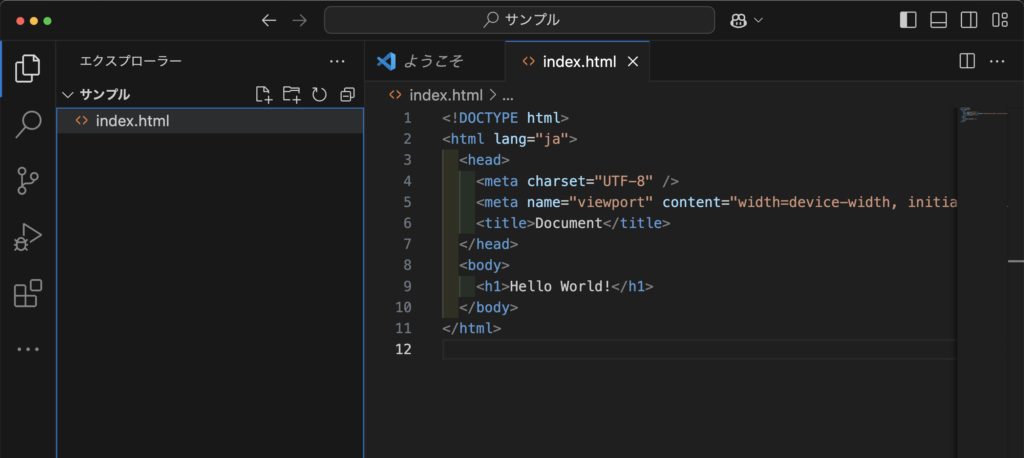Open the Source Control view

(27, 181)
